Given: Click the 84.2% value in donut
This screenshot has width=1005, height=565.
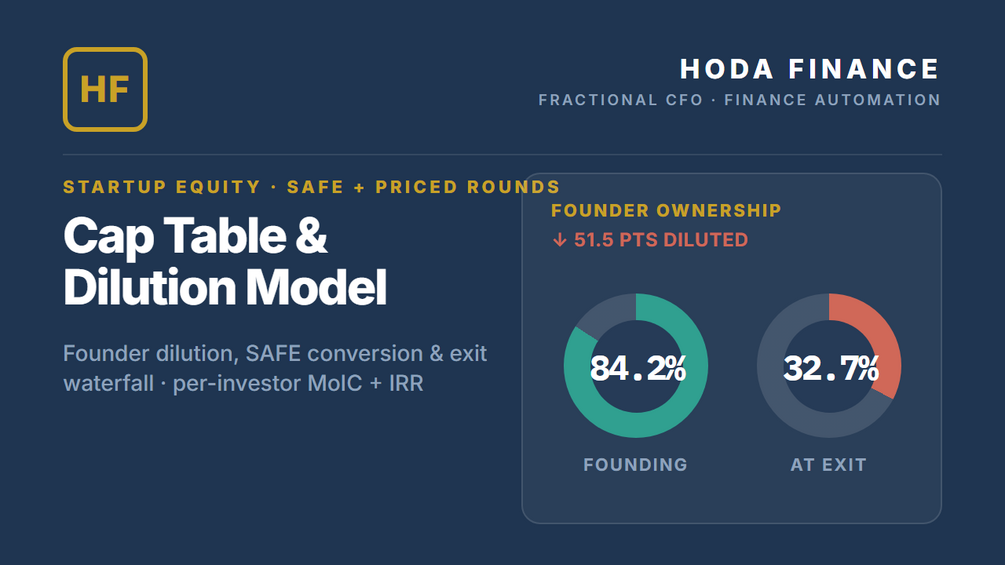Looking at the screenshot, I should 638,368.
